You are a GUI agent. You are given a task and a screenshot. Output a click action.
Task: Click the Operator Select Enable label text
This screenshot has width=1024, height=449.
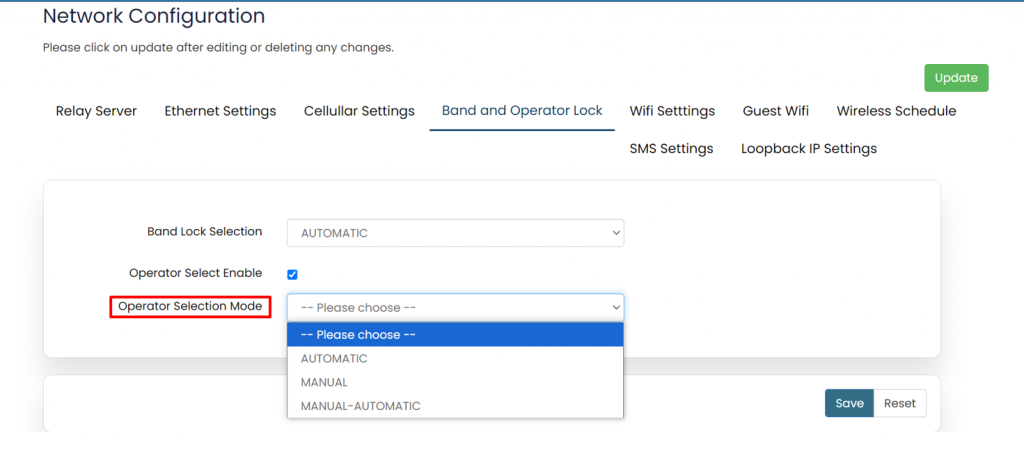pyautogui.click(x=195, y=273)
